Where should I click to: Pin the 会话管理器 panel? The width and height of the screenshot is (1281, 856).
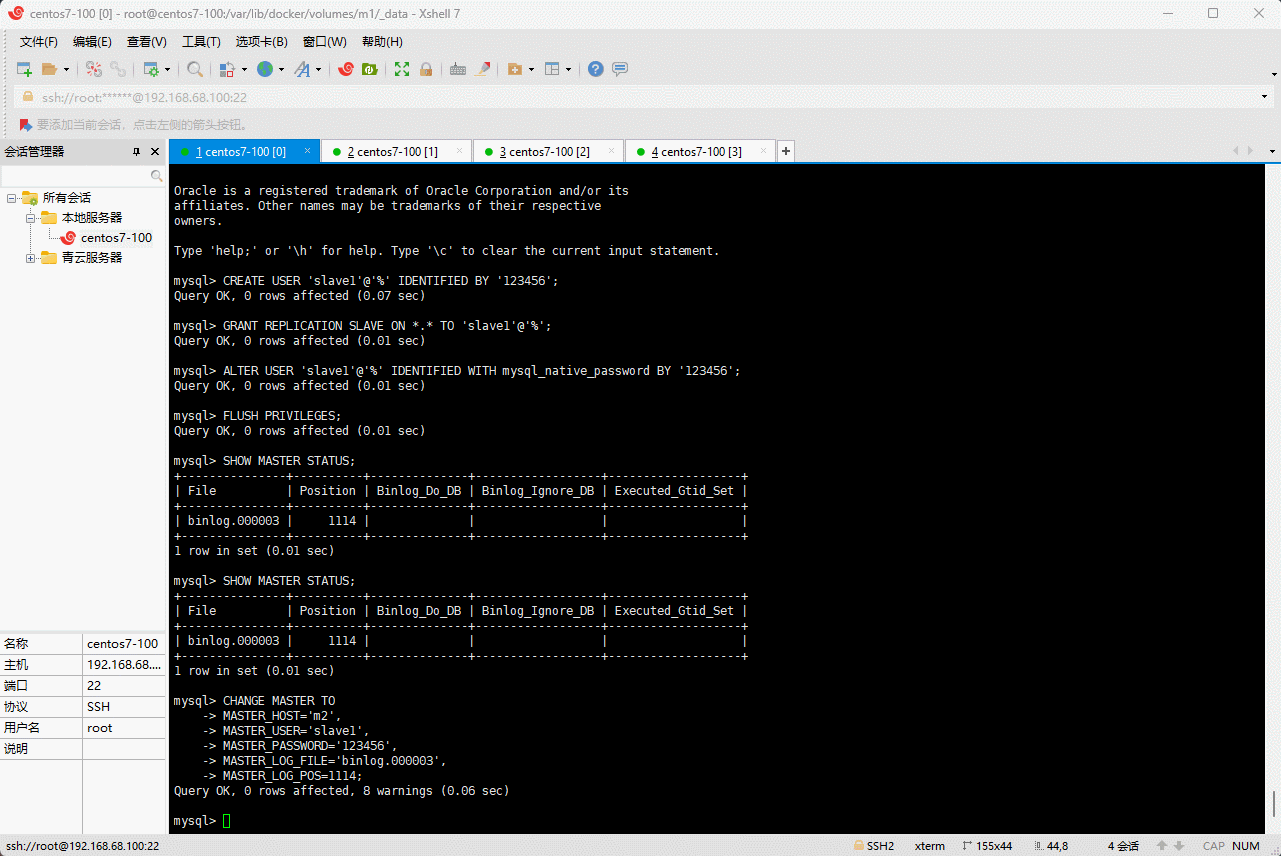click(137, 152)
